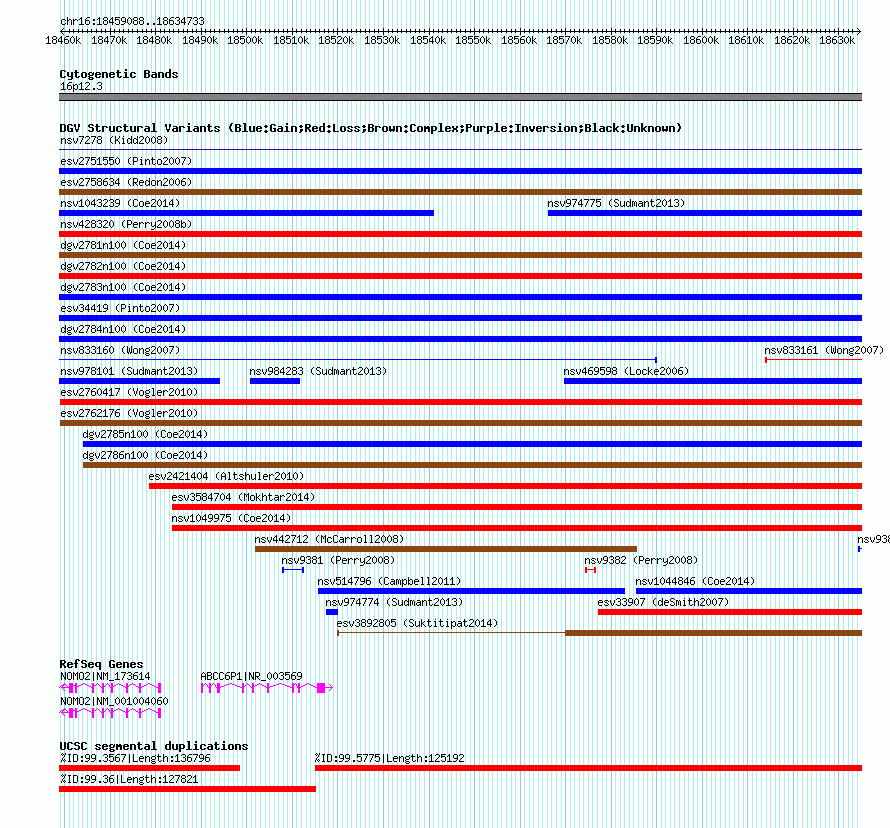
Task: Click the dgv2782n100 (Coe2014) label
Action: pyautogui.click(x=123, y=266)
